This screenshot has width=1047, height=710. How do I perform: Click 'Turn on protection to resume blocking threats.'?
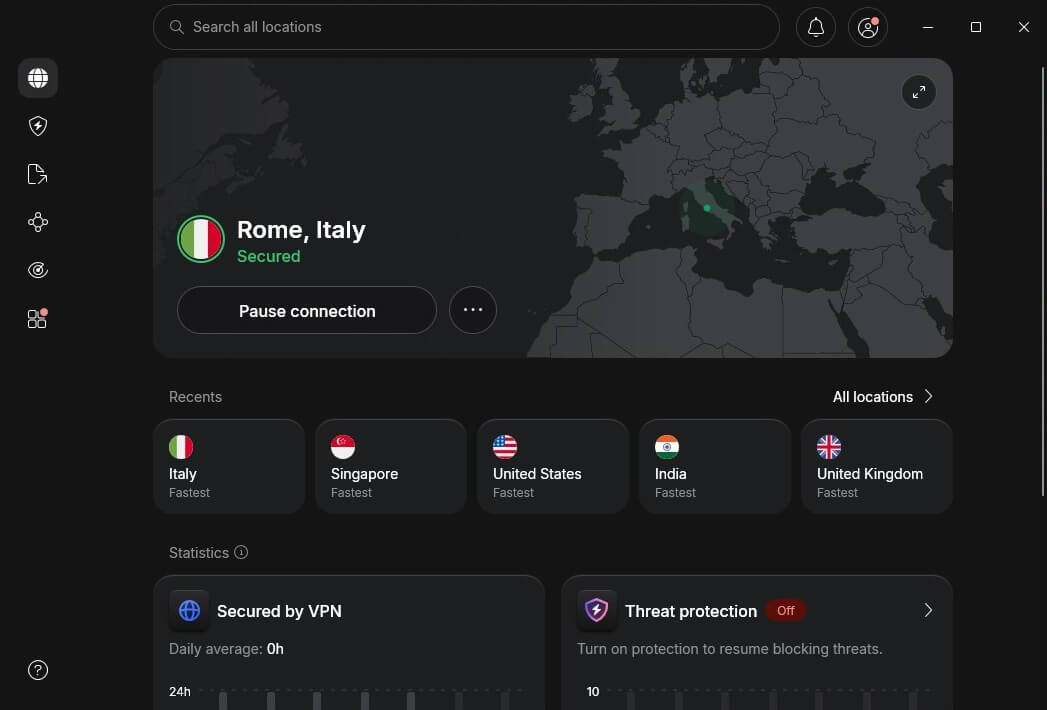[730, 649]
